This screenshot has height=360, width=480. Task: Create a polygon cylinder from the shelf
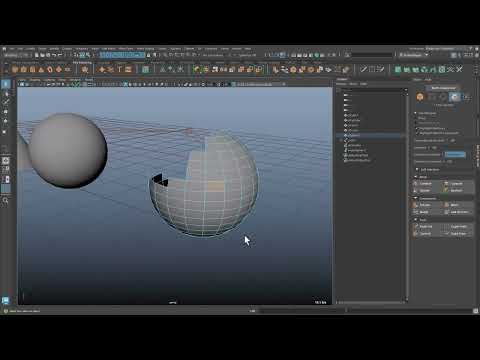32,69
